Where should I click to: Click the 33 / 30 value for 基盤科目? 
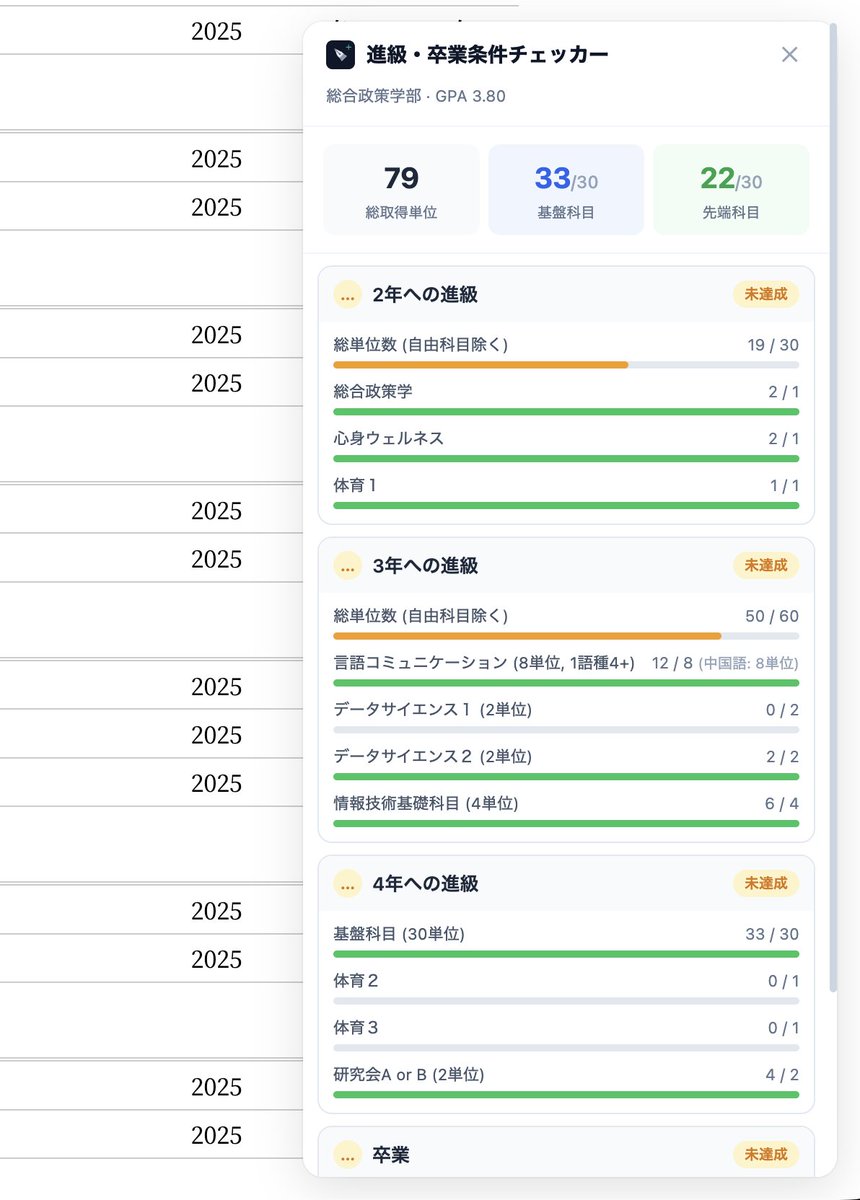(772, 935)
